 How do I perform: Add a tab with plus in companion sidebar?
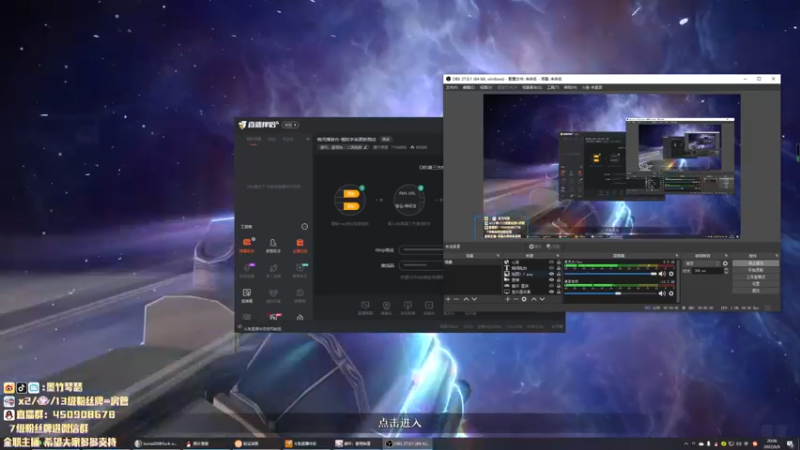pos(308,139)
